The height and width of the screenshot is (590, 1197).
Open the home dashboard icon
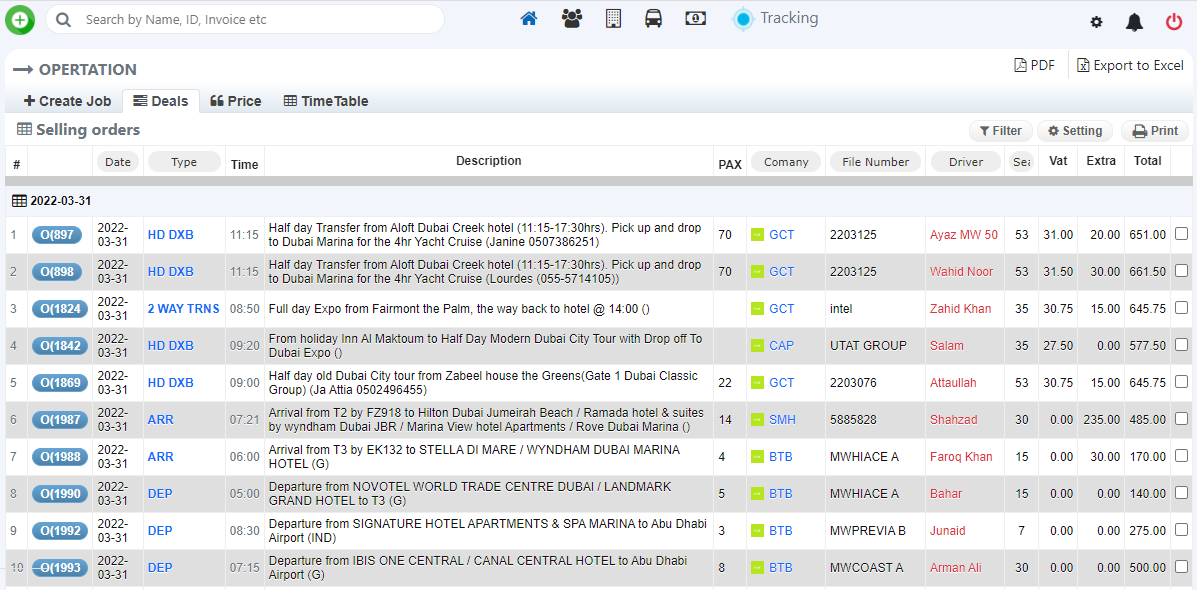529,19
